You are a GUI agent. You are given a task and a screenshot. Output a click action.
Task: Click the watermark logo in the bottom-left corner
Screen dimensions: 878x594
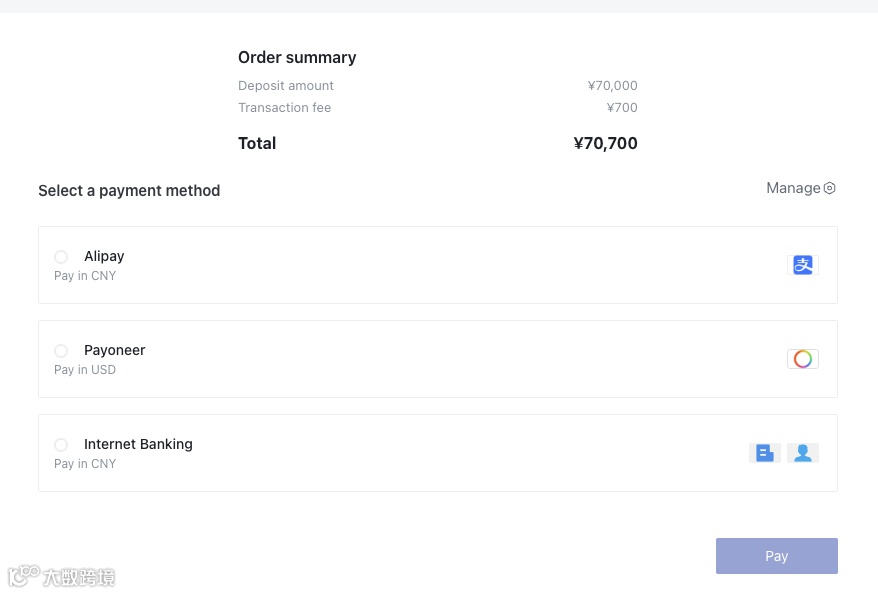click(x=61, y=577)
